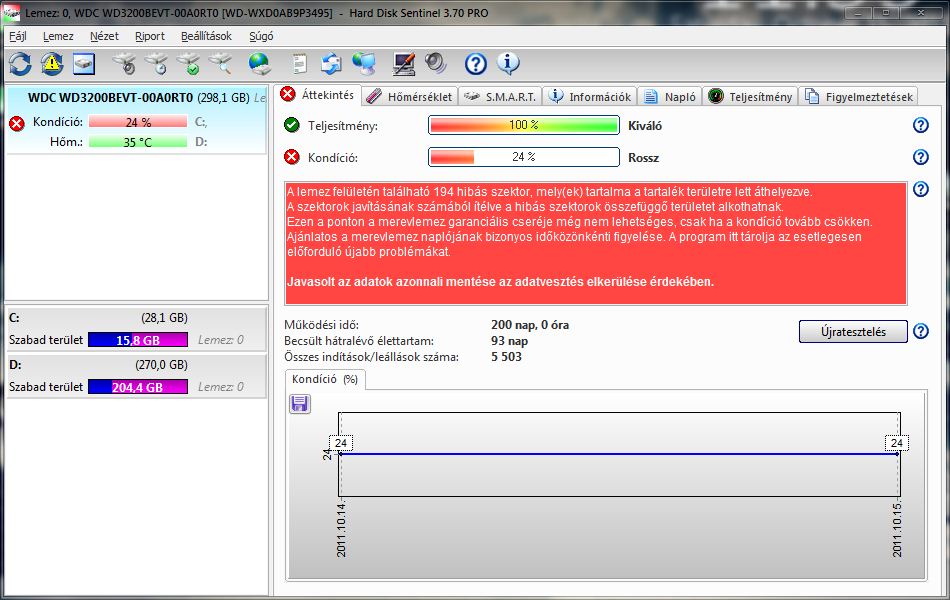
Task: Click the '93 nap' estimated lifetime value
Action: point(510,341)
